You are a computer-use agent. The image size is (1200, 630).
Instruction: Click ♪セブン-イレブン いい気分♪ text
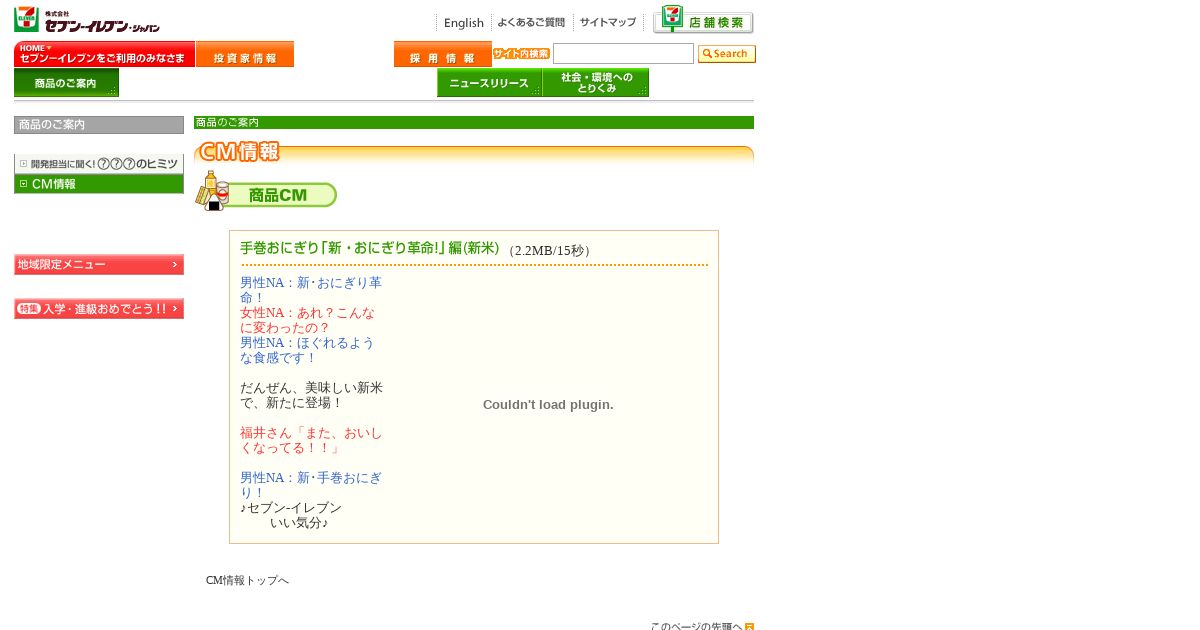click(291, 516)
